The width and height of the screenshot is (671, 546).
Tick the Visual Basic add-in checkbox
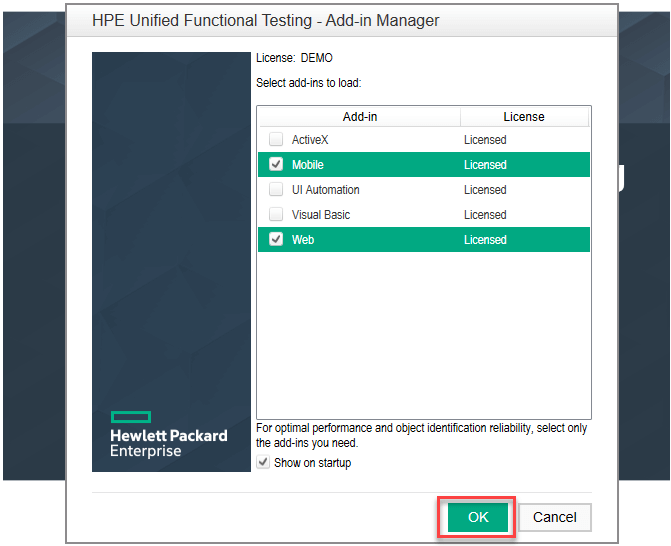276,215
